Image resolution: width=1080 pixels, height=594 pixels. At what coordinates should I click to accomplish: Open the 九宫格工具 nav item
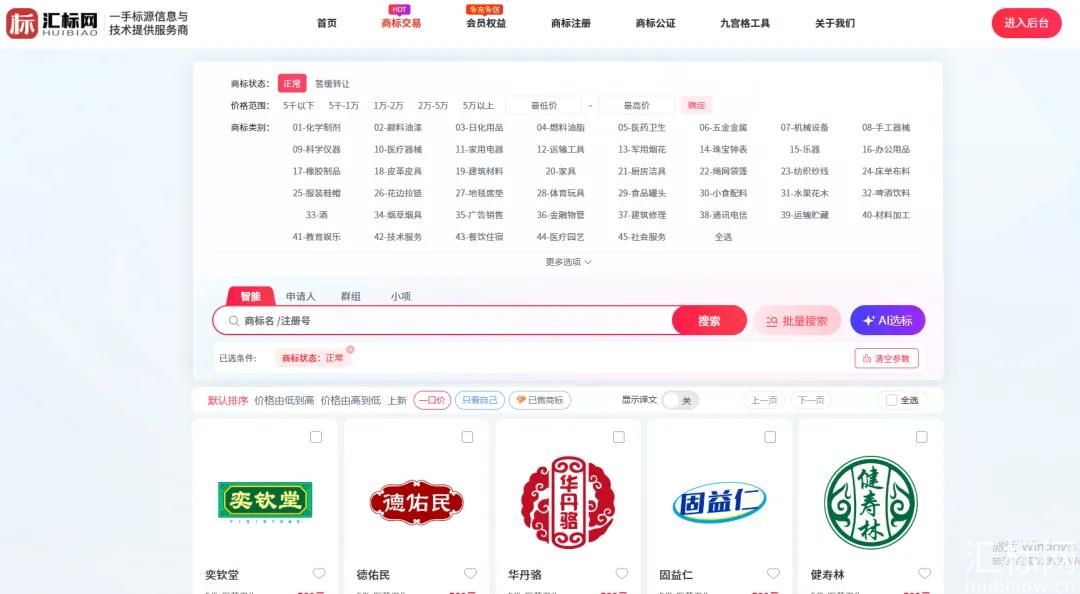745,23
